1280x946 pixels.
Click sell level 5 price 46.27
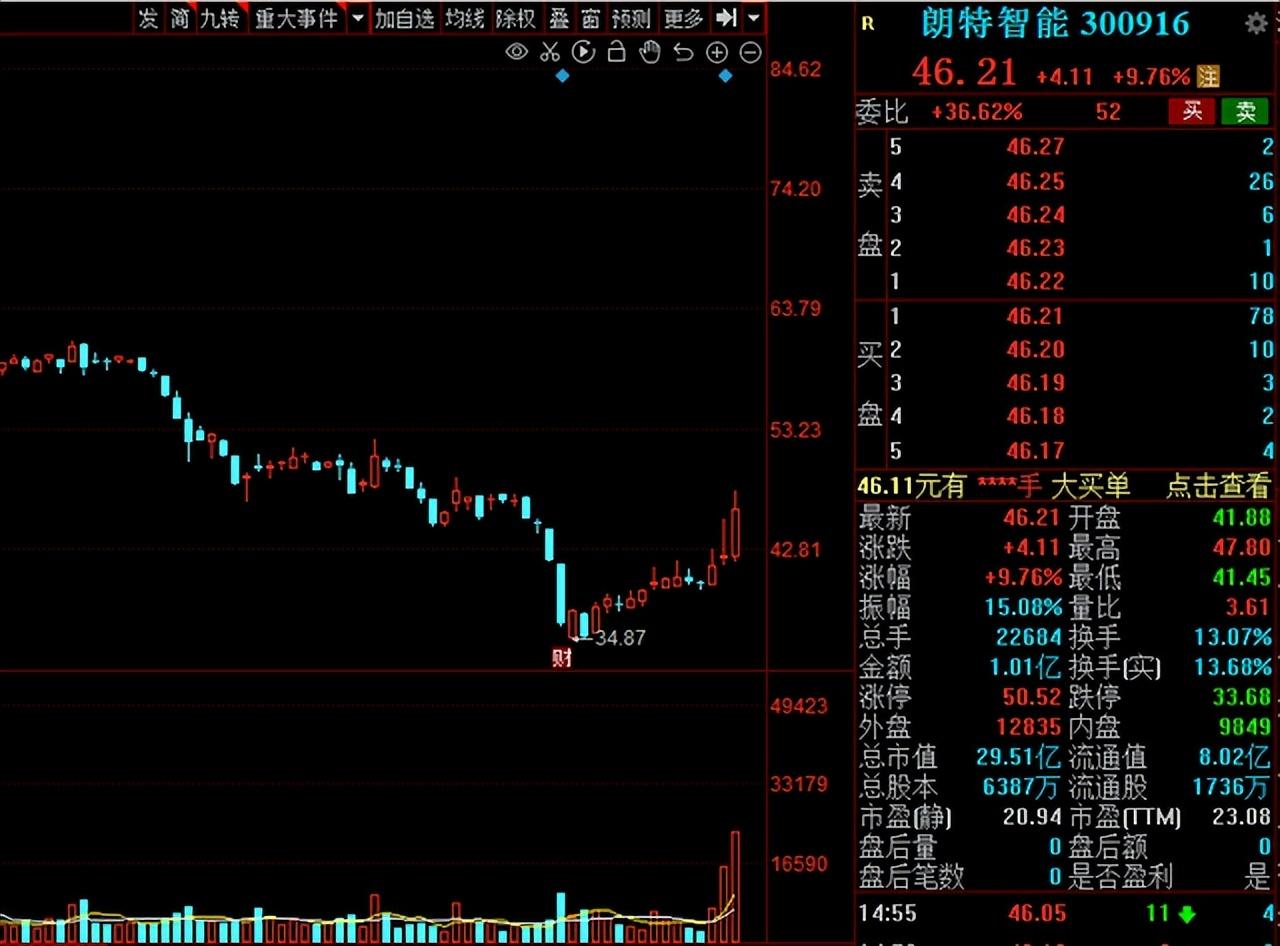click(x=1035, y=147)
